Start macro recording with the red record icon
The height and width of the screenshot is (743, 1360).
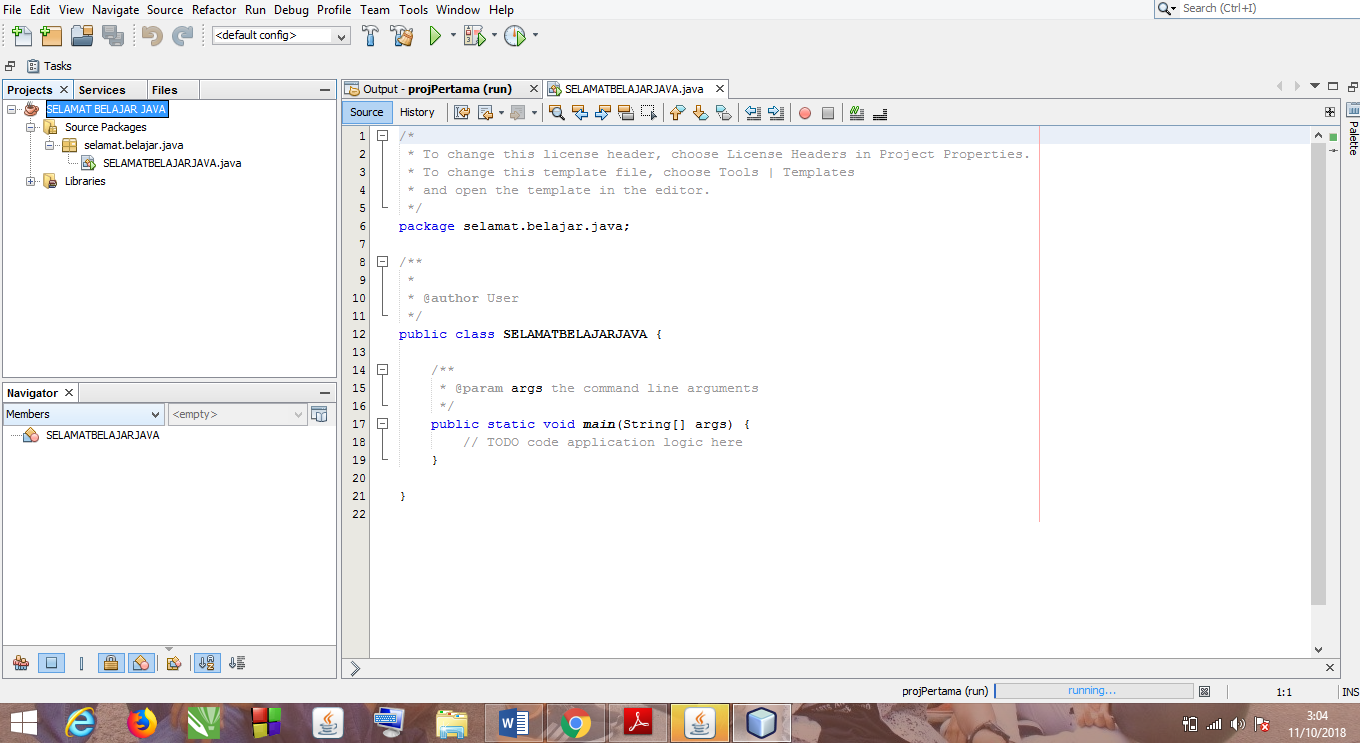[804, 113]
